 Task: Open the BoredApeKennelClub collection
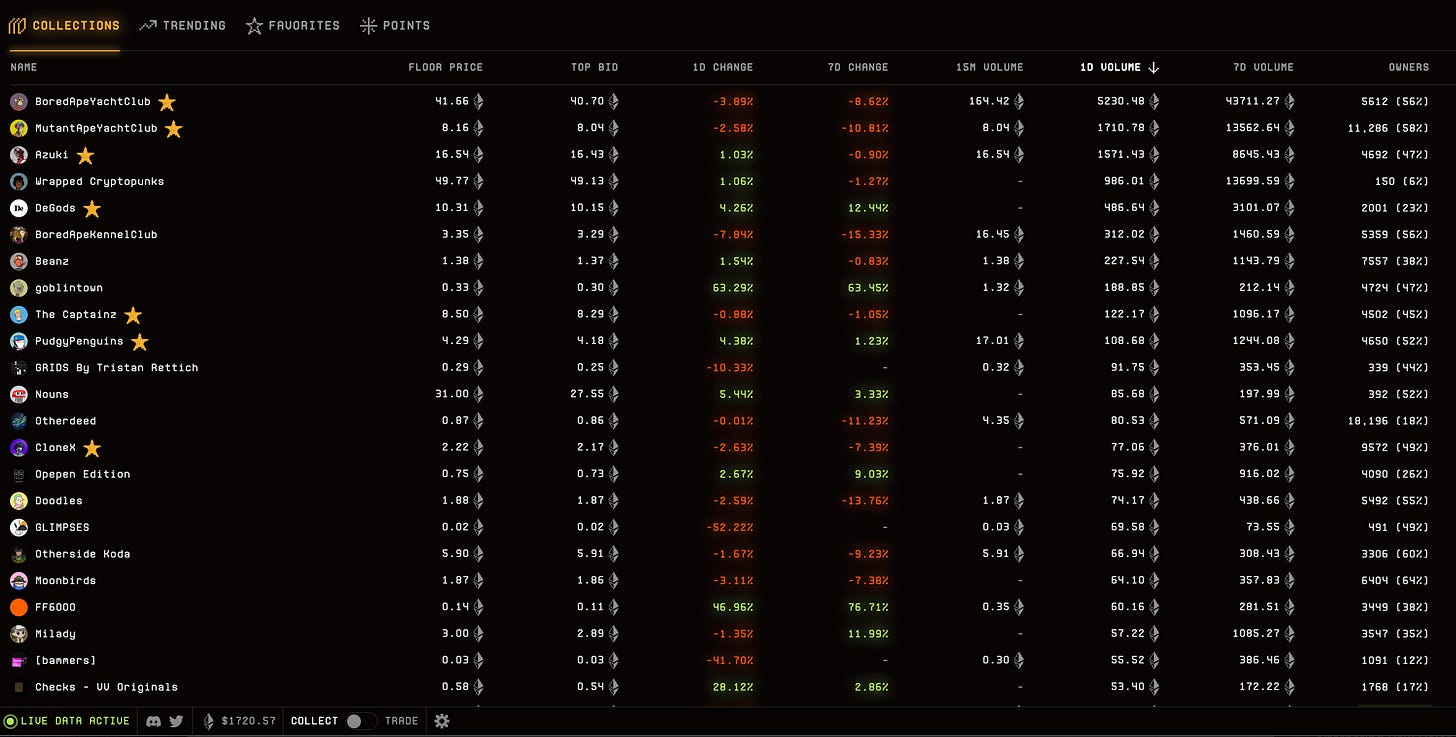96,235
